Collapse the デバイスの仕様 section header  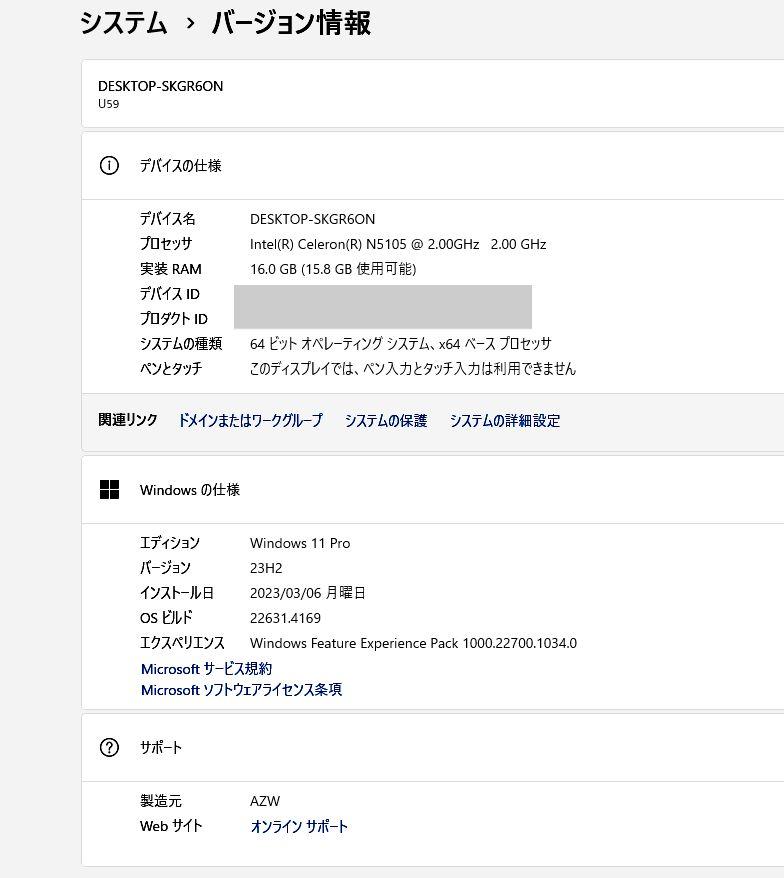tap(432, 166)
